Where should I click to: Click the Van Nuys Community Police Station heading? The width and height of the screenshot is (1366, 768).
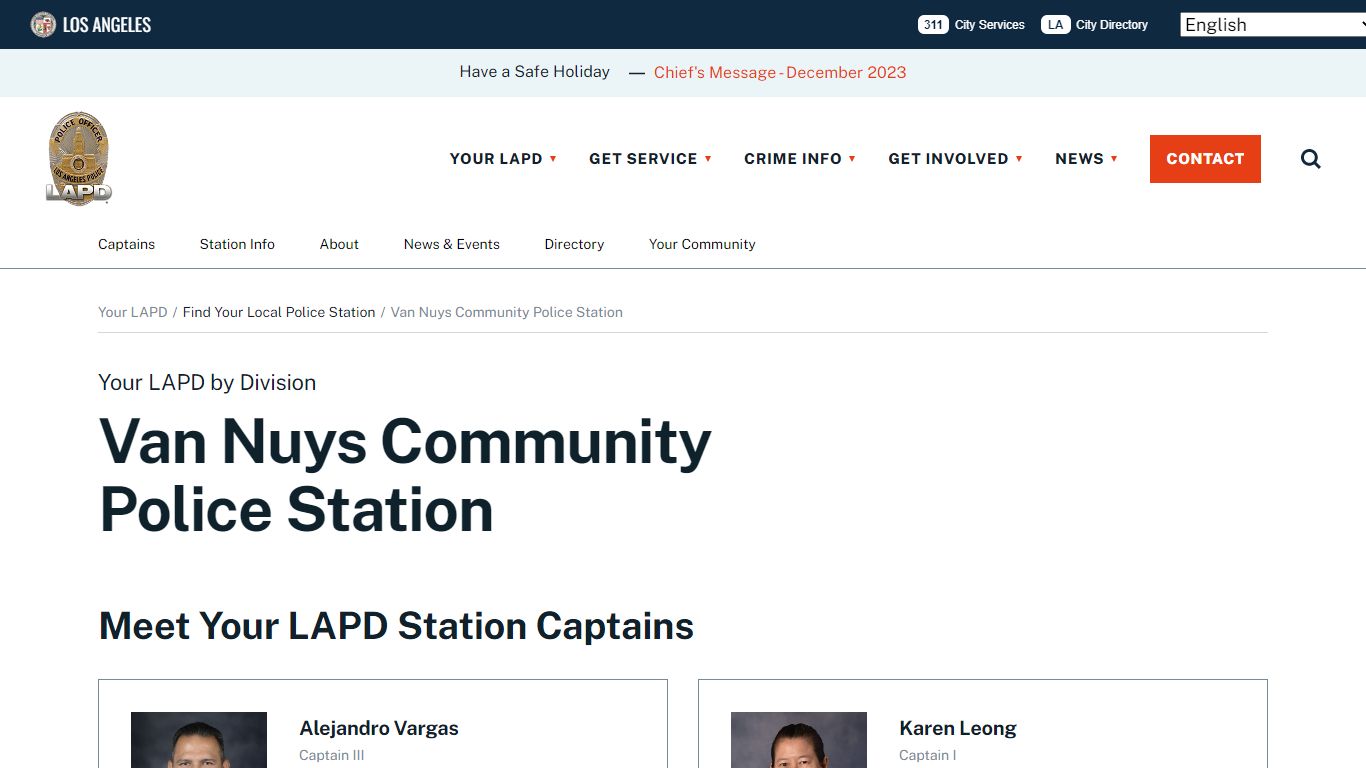(x=405, y=475)
